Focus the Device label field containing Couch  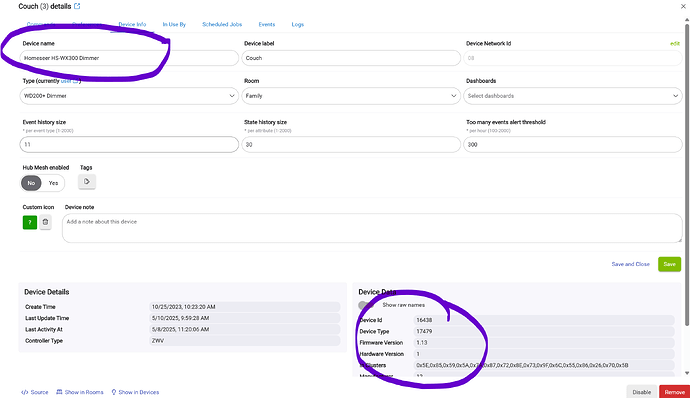[351, 58]
